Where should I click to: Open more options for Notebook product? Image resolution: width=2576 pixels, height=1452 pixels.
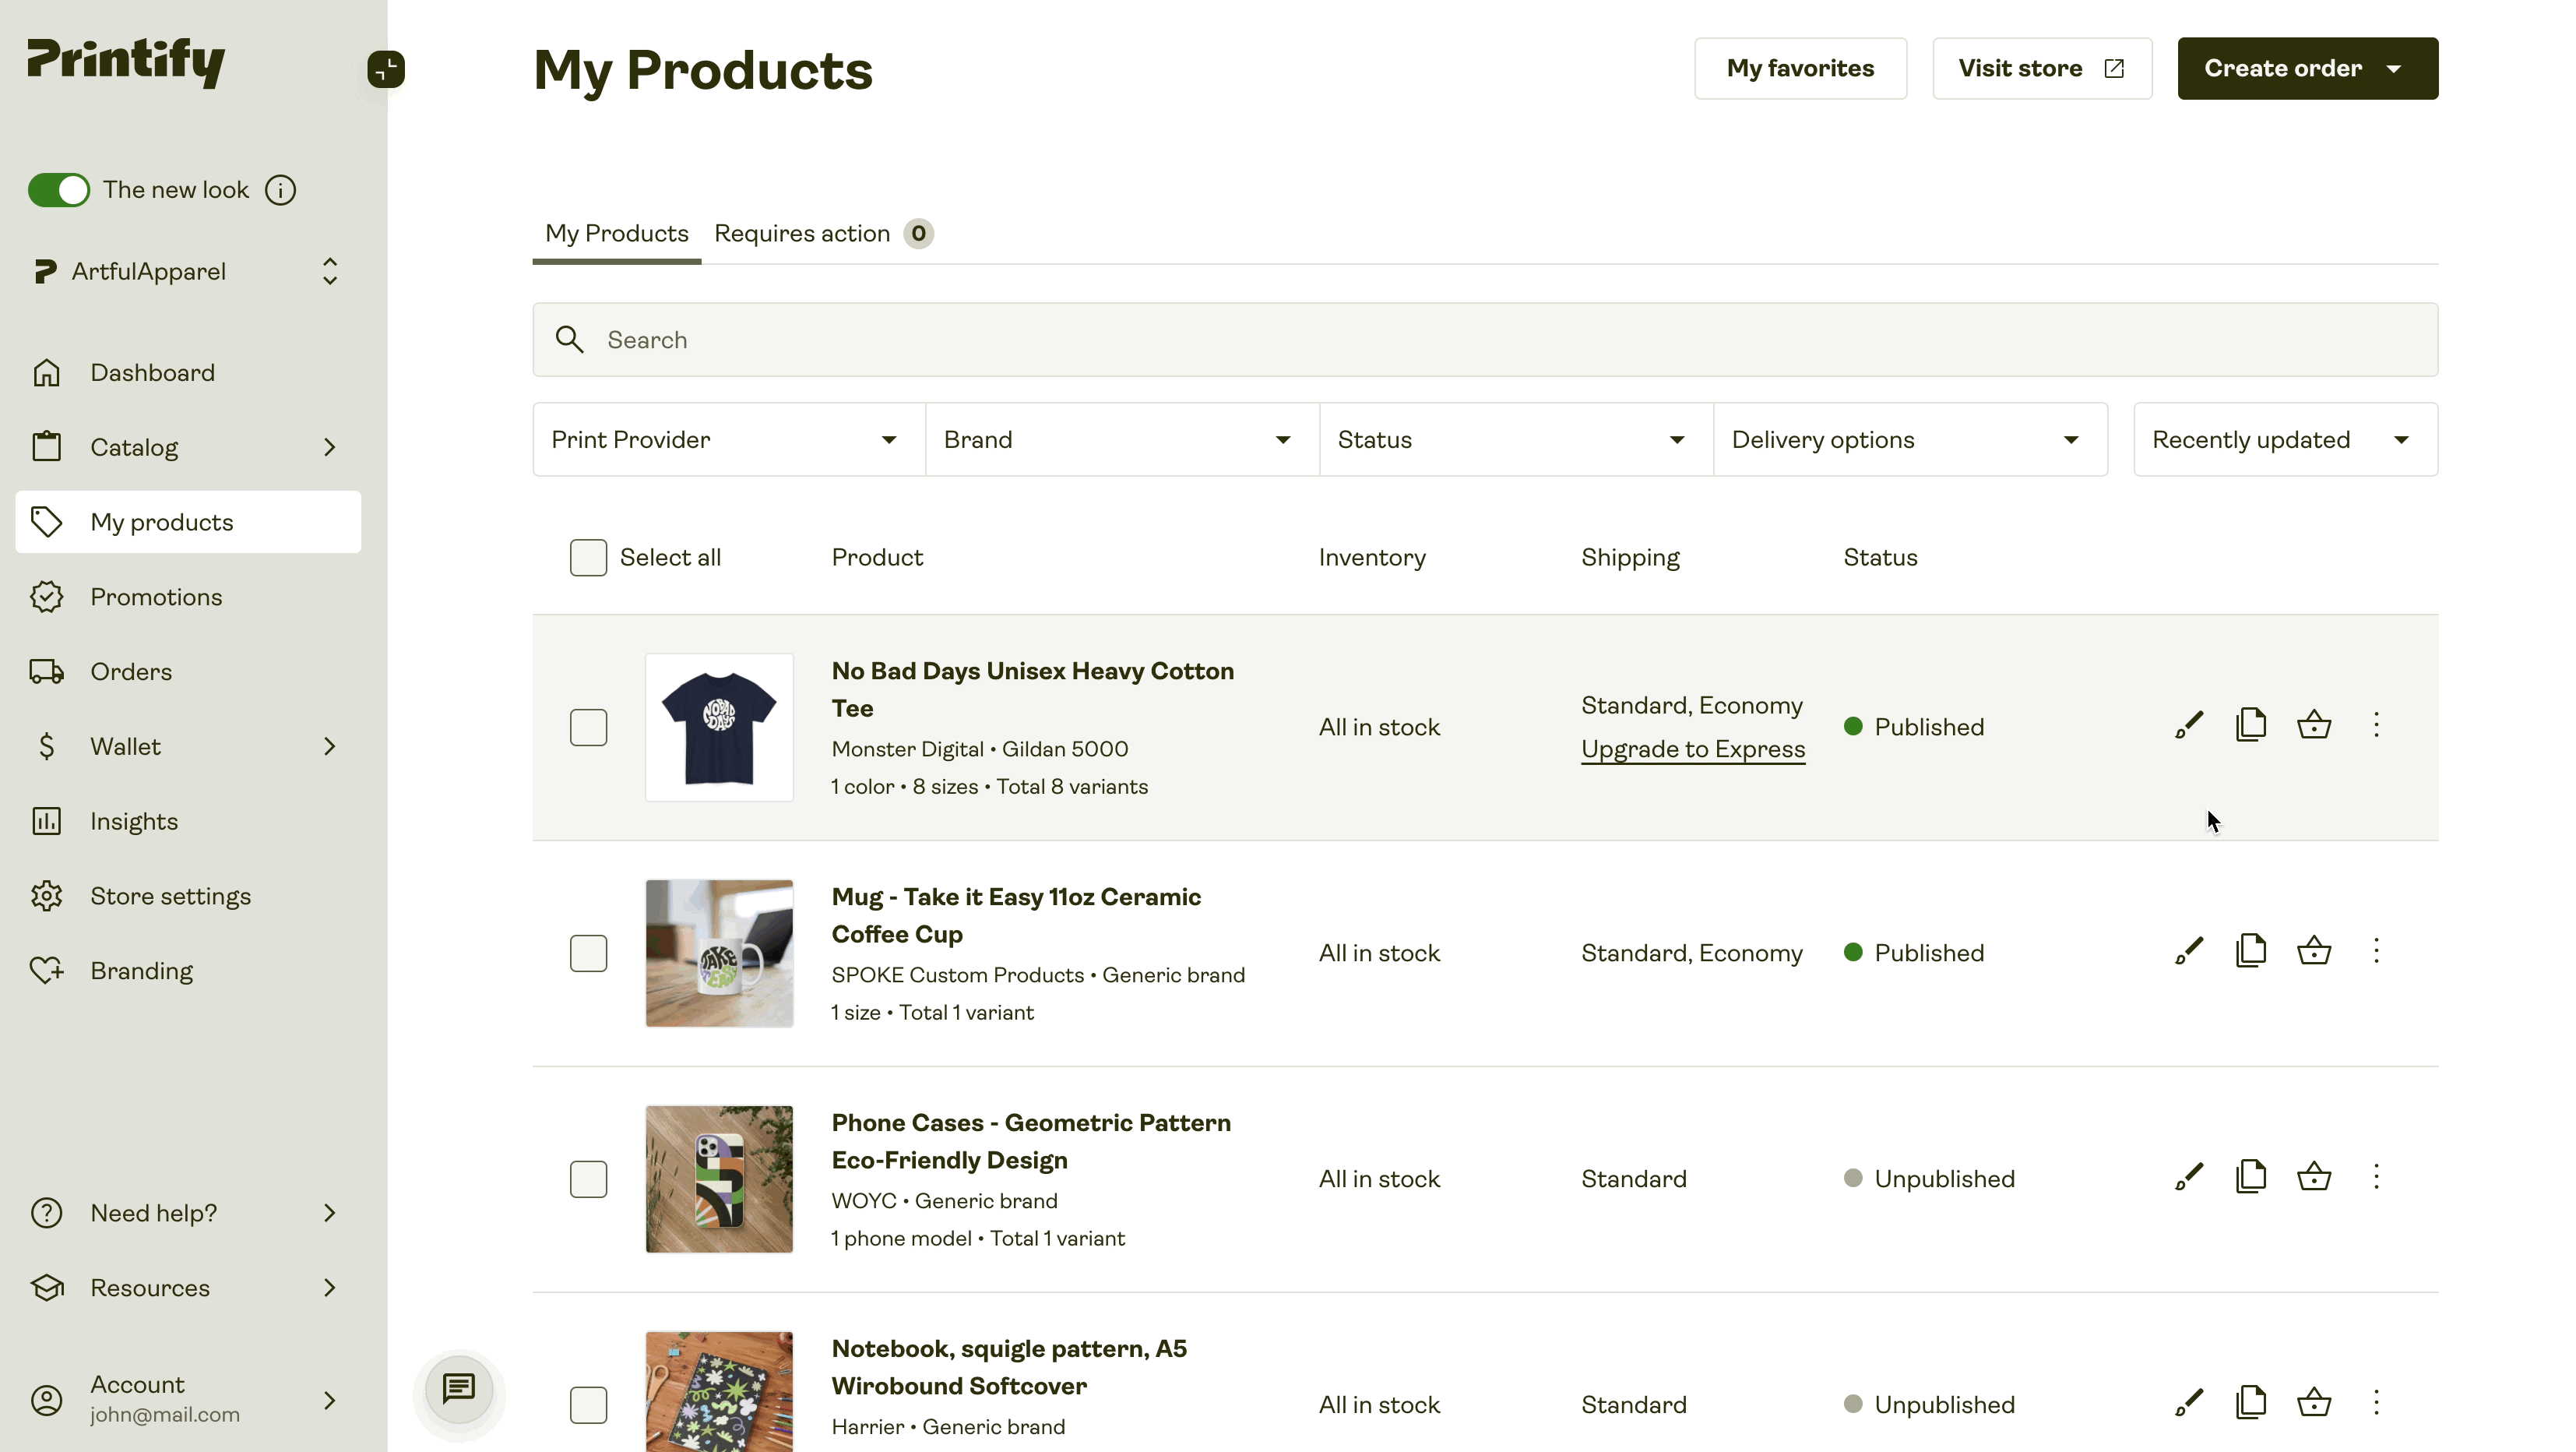pos(2376,1403)
